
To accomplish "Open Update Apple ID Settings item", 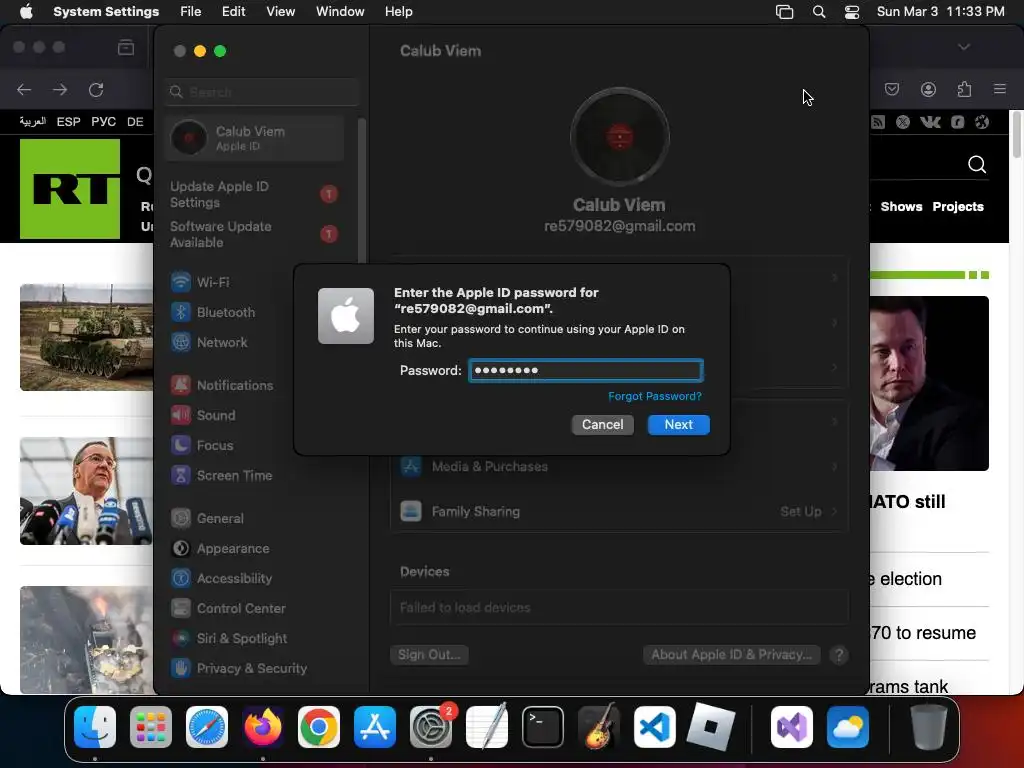I will click(x=254, y=194).
